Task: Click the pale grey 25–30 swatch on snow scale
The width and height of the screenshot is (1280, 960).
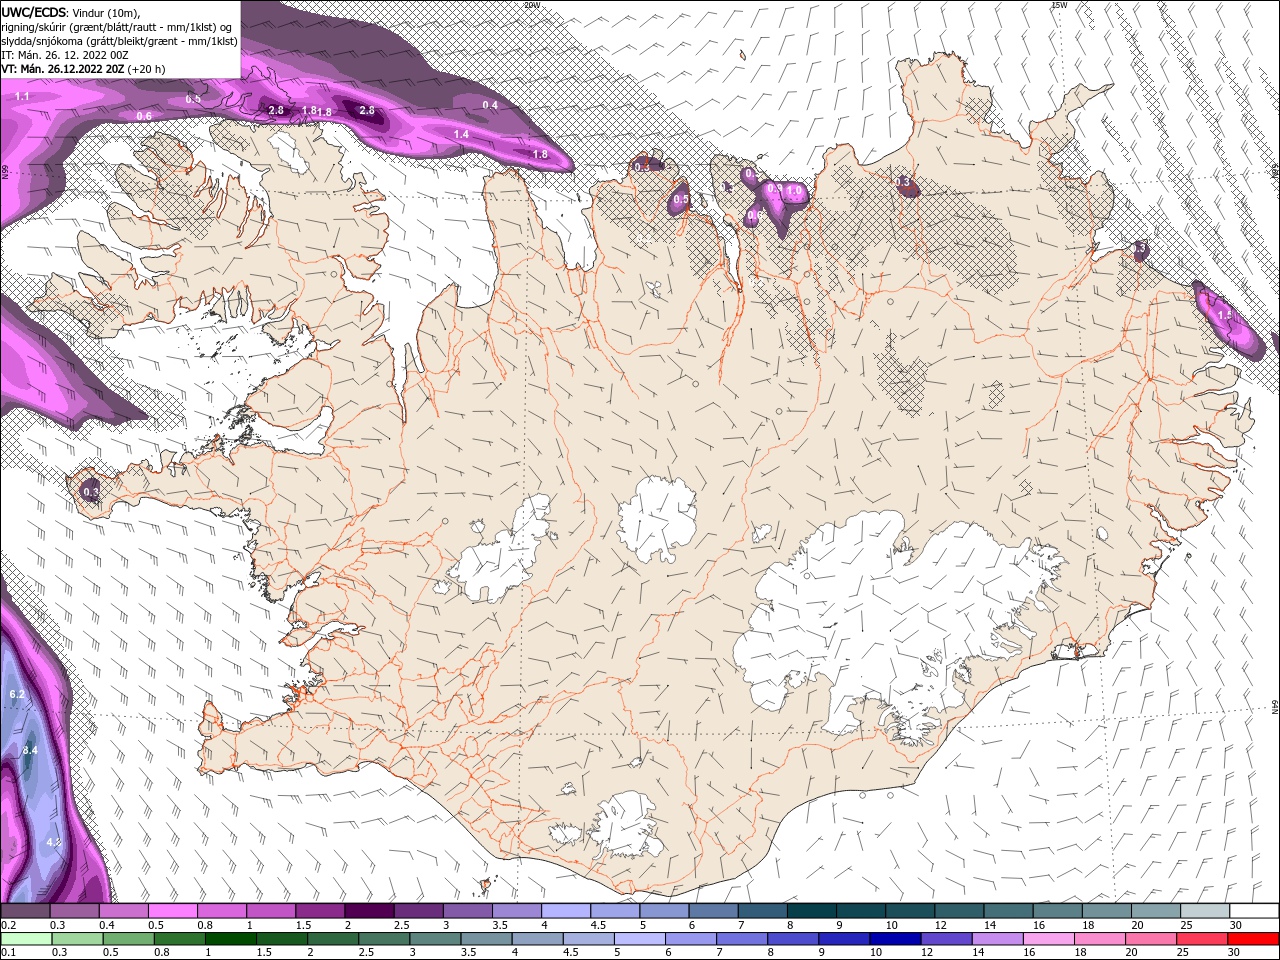Action: click(x=1206, y=911)
